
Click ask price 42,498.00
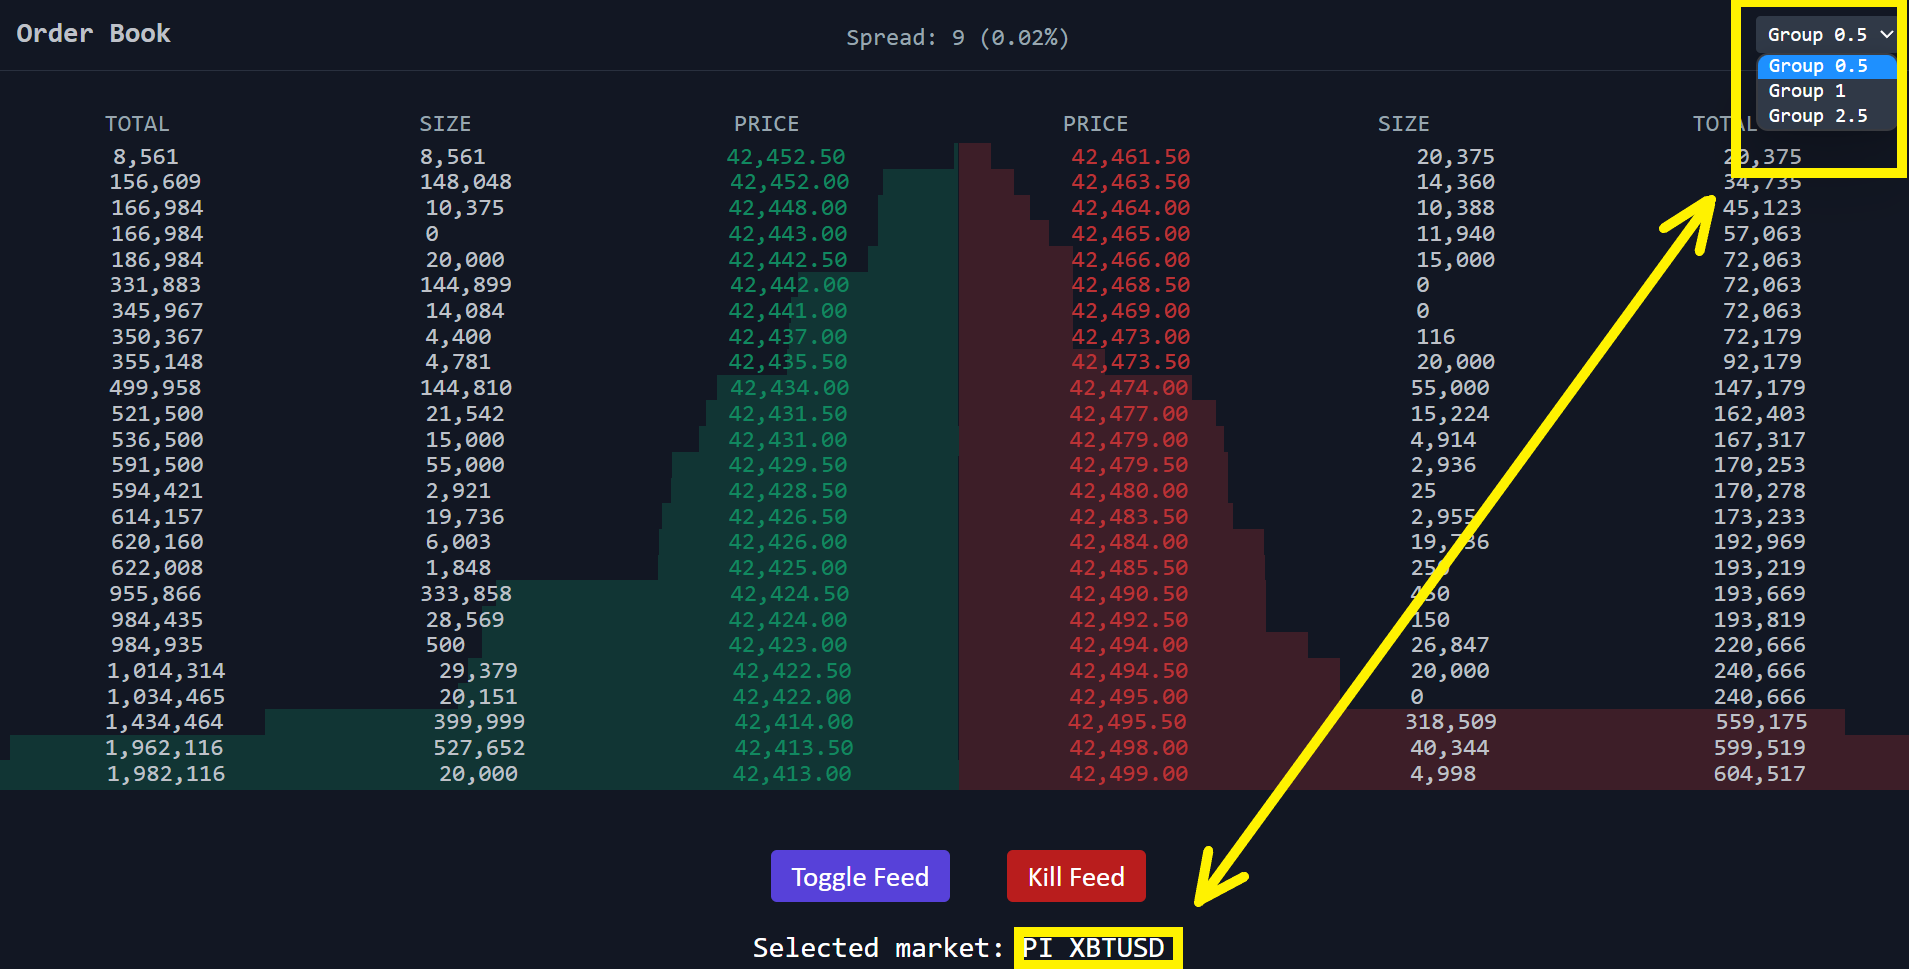[1129, 748]
